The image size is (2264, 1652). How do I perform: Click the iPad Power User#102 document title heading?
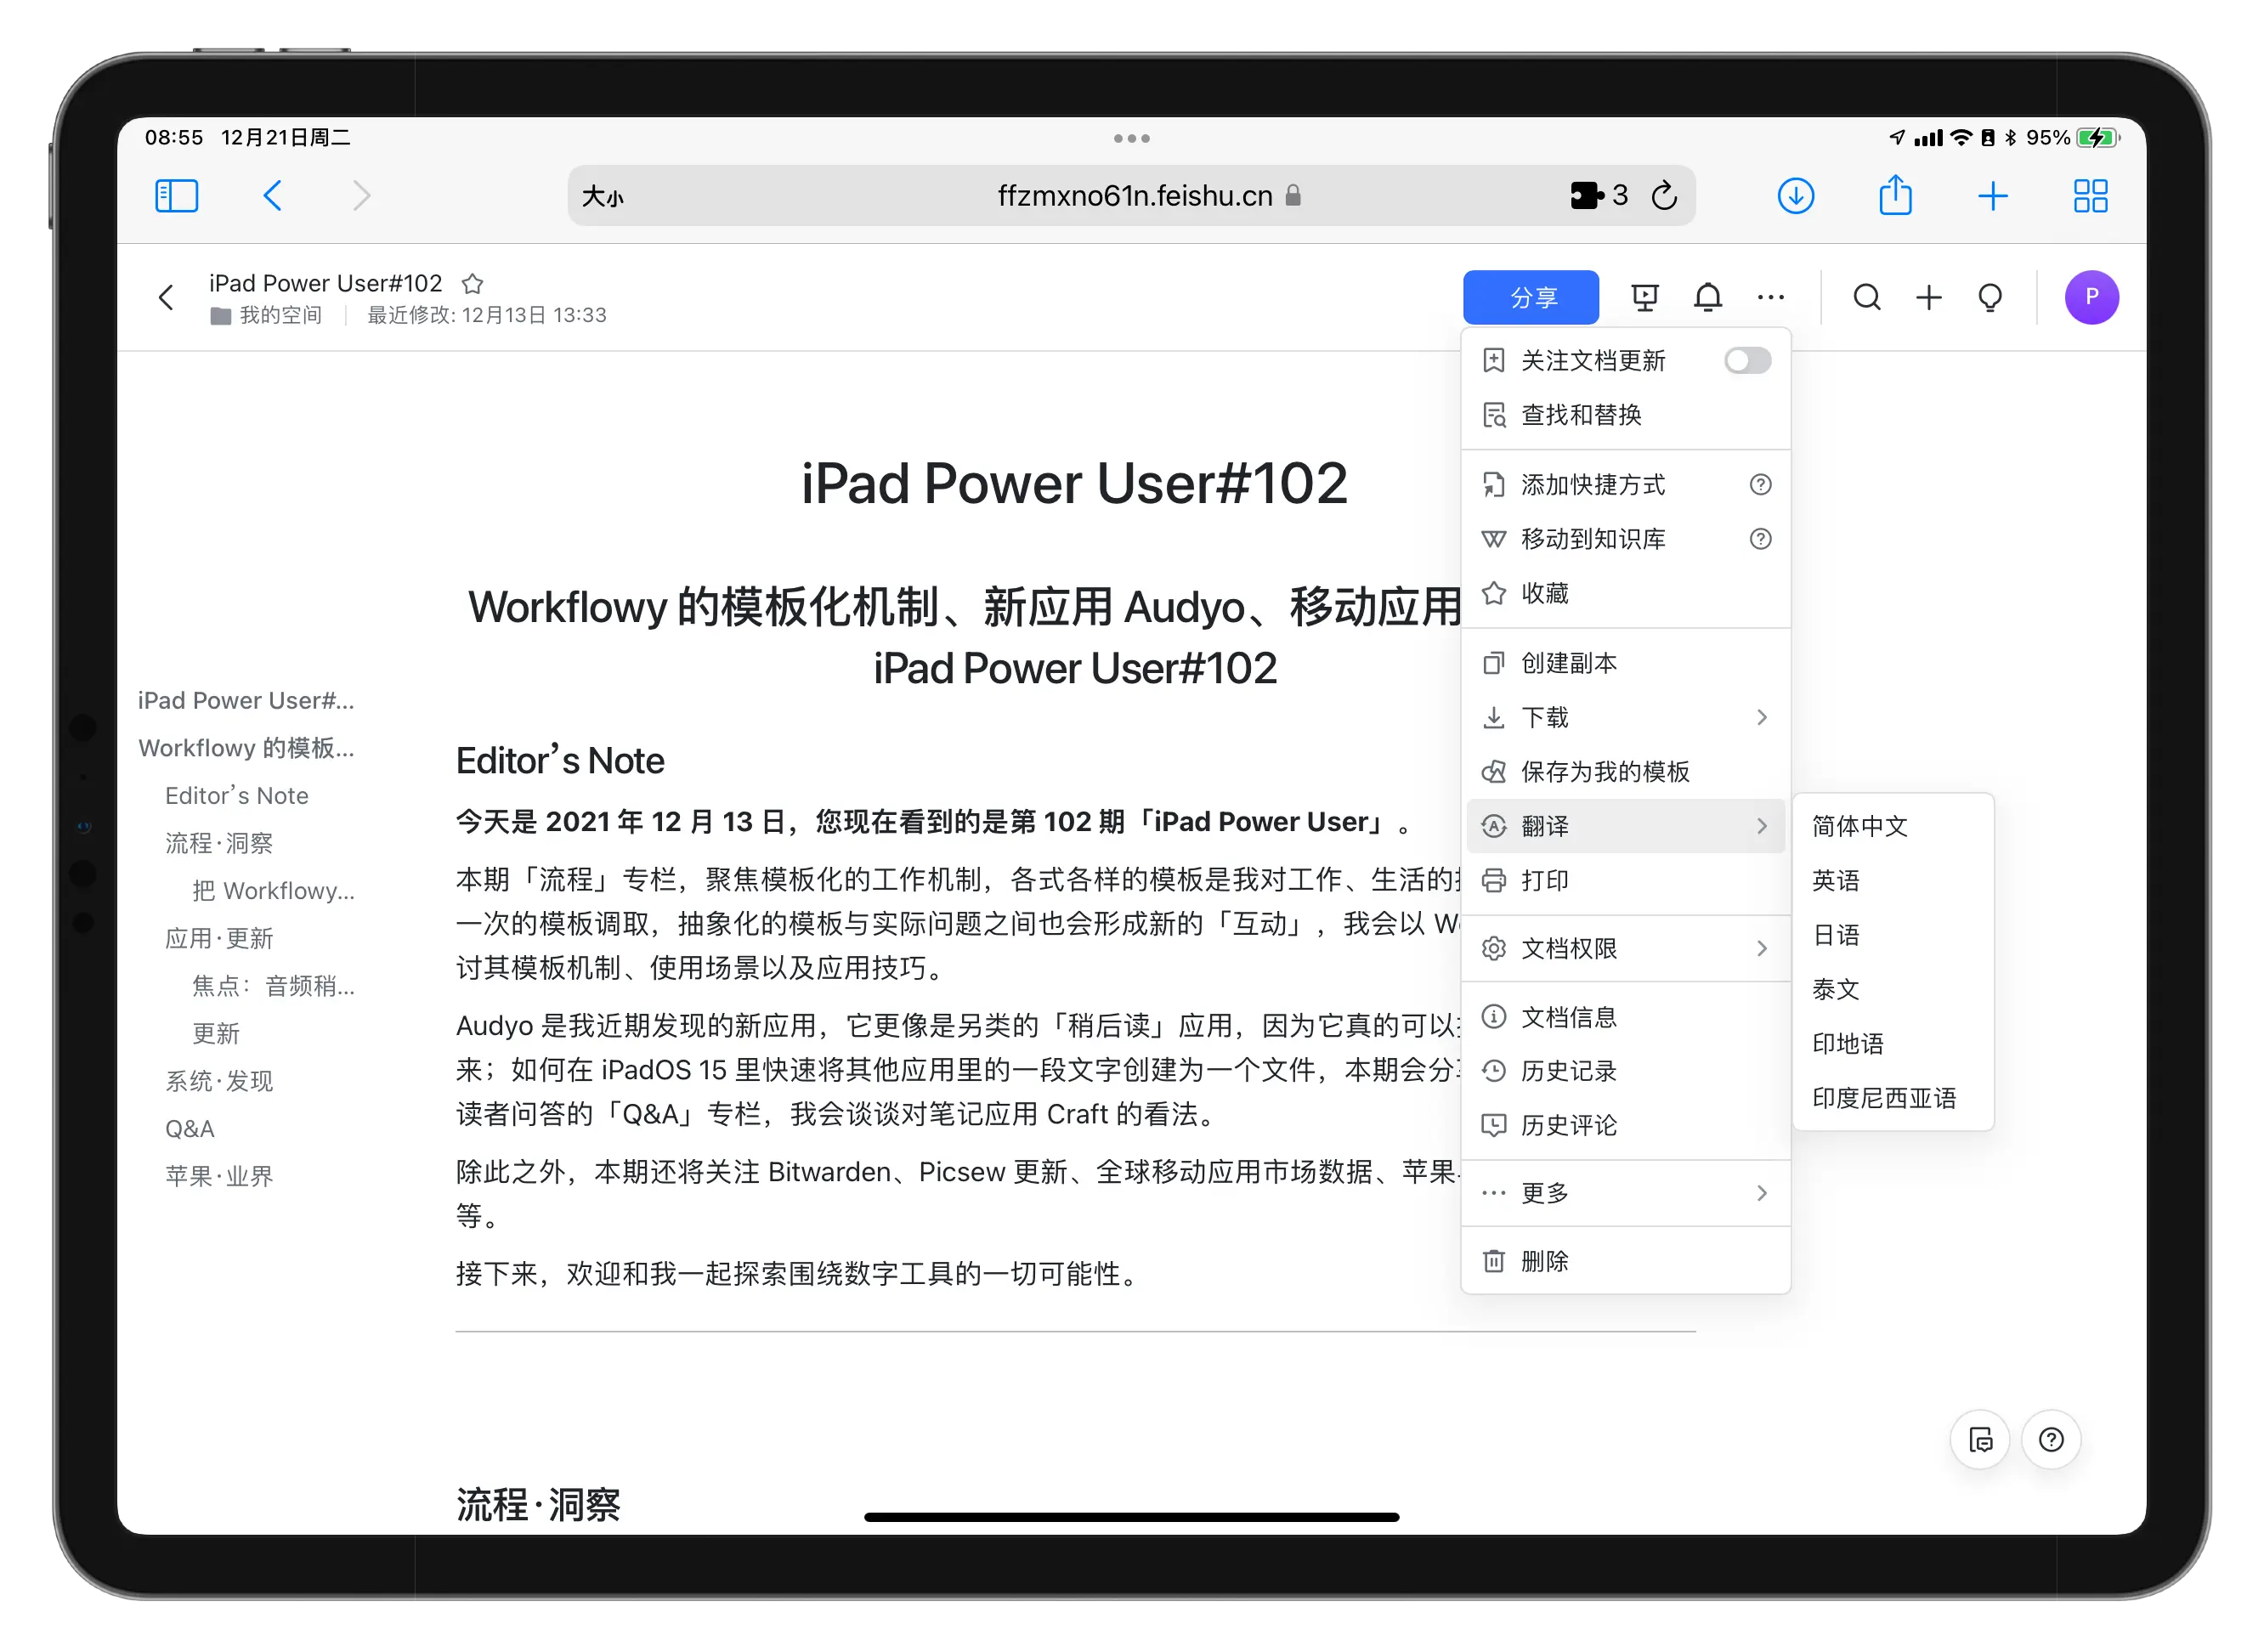click(1074, 484)
